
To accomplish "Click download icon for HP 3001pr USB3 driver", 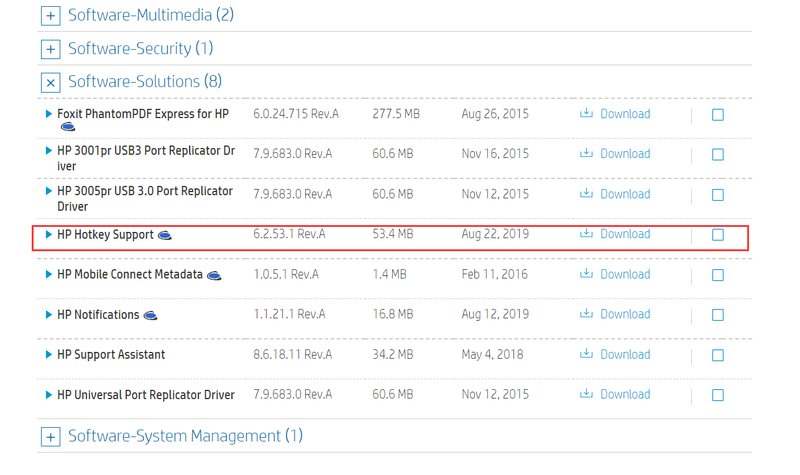I will tap(586, 153).
